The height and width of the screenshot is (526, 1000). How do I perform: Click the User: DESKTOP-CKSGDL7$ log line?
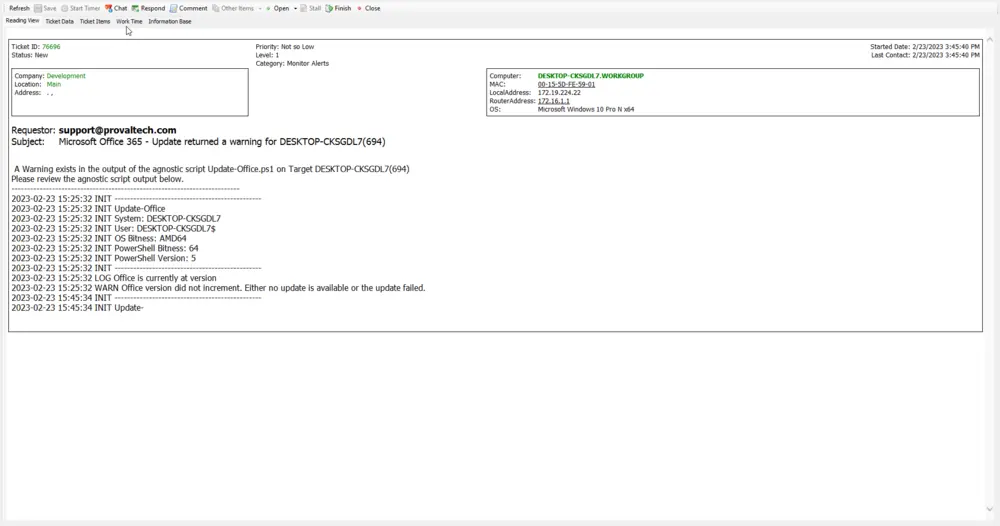click(x=113, y=228)
